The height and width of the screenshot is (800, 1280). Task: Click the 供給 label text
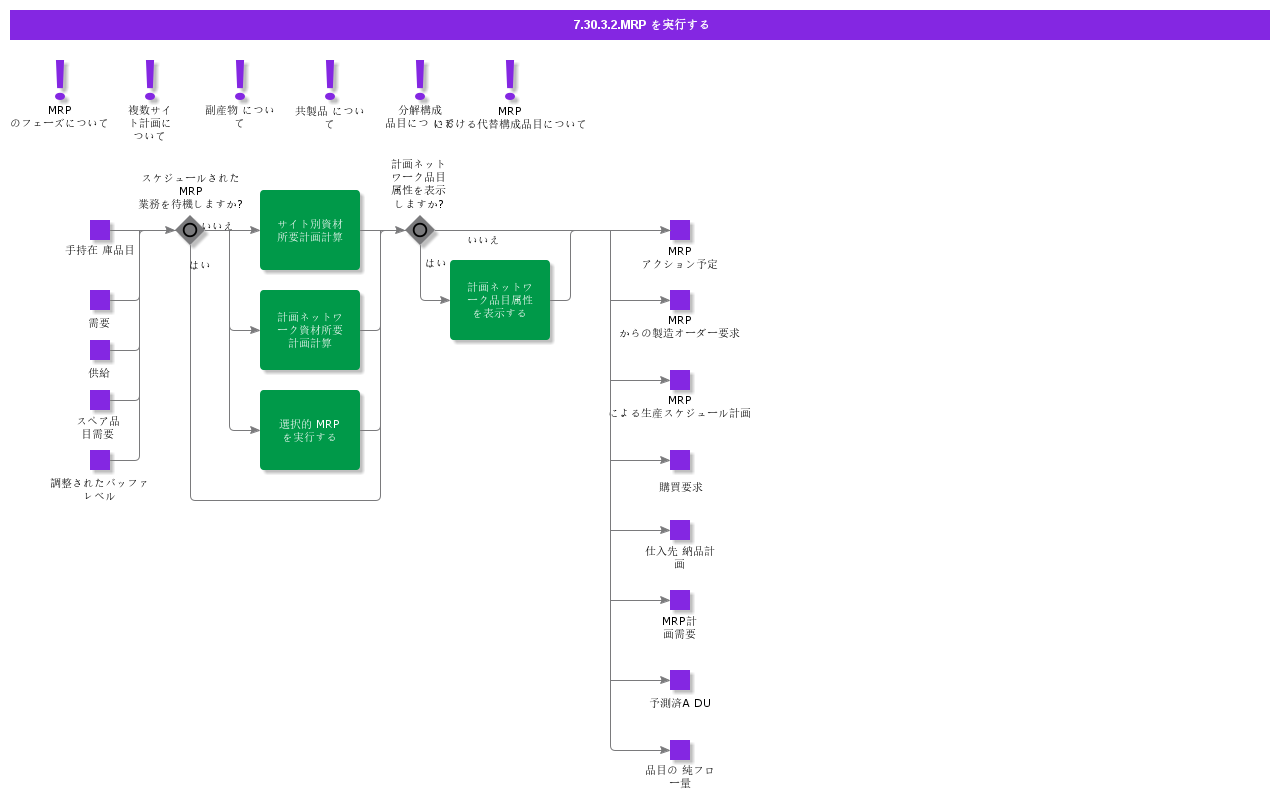(100, 373)
